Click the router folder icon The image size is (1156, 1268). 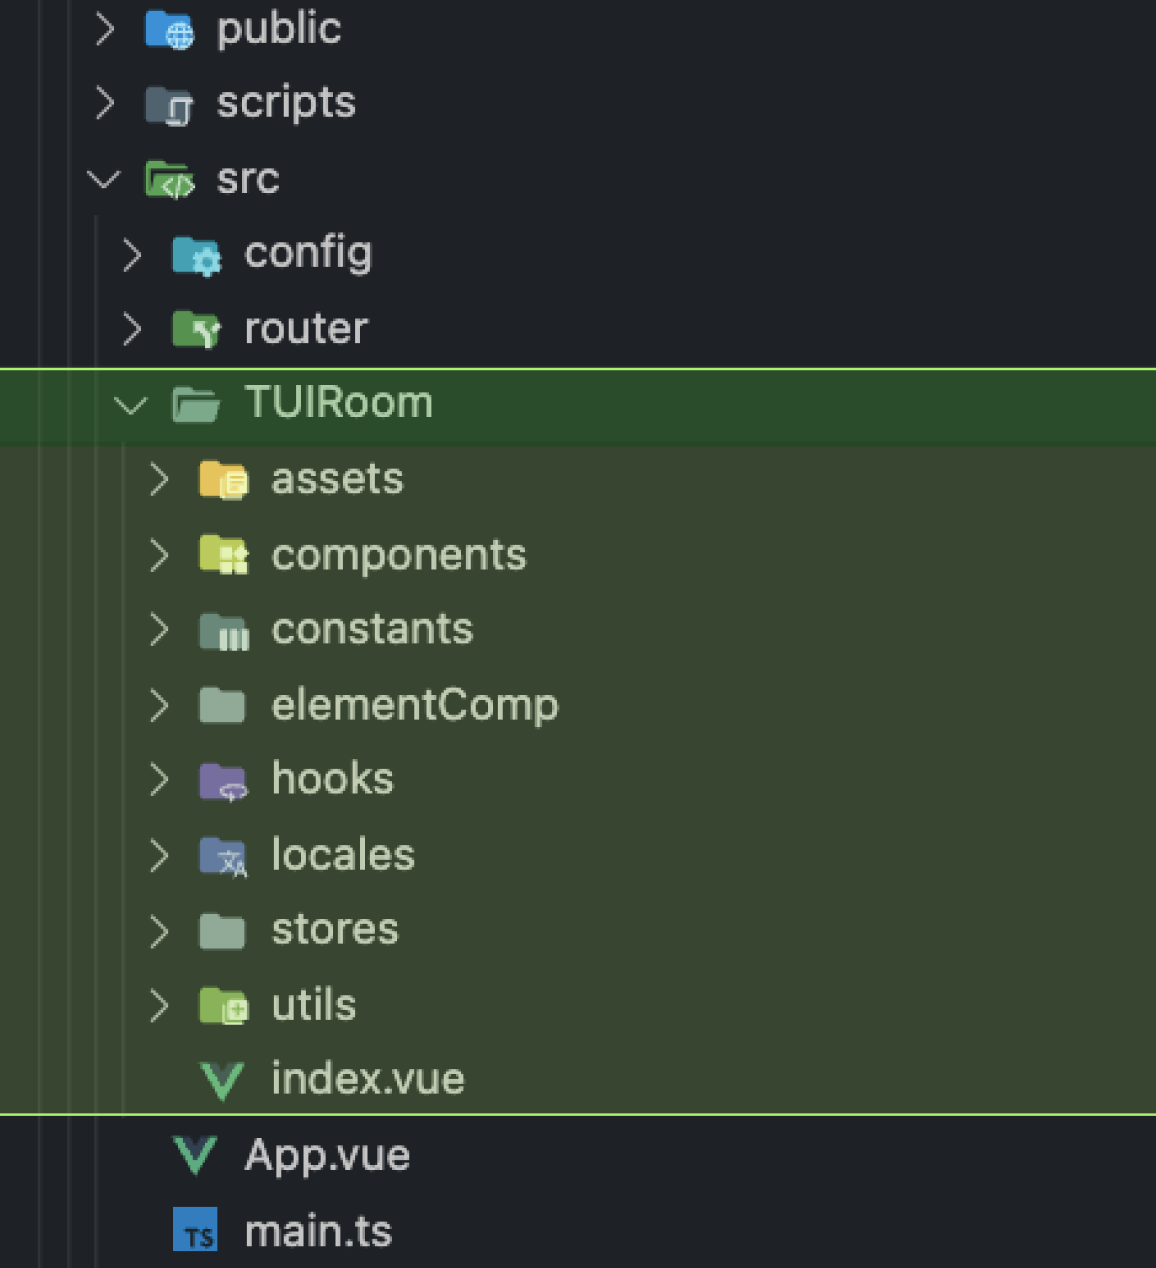195,329
